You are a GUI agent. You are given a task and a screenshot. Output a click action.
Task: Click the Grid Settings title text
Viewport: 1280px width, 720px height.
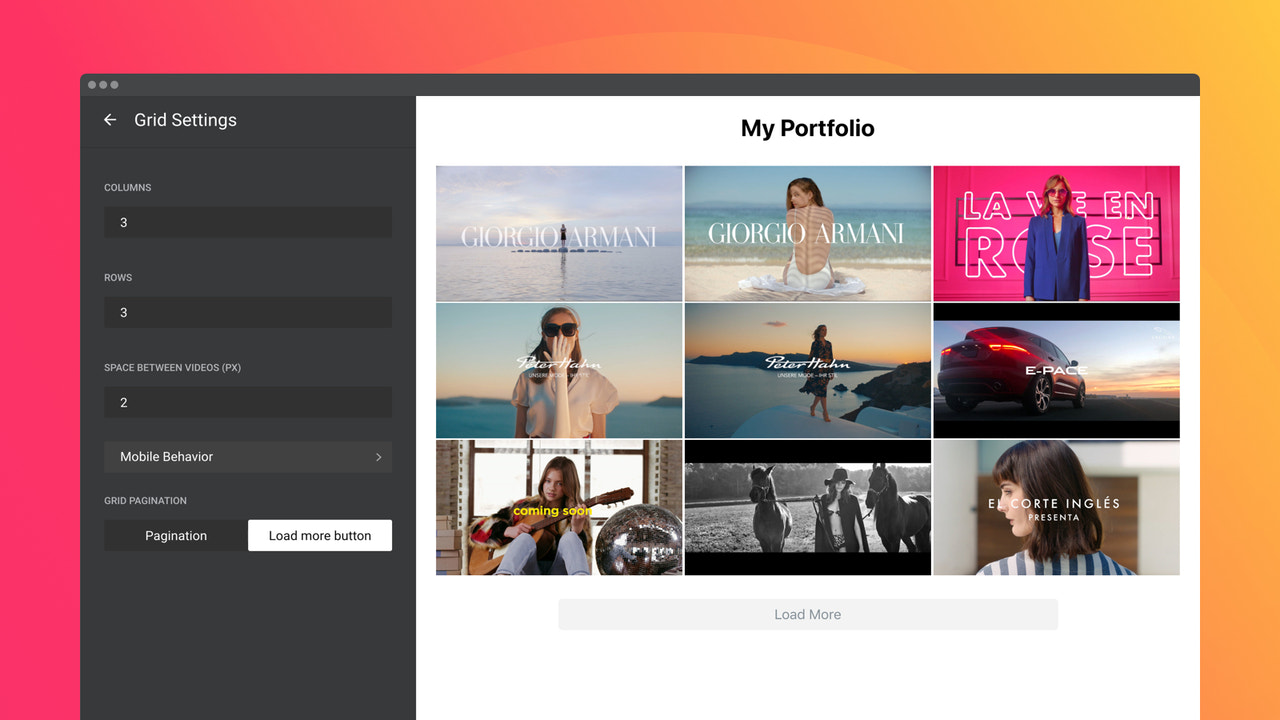185,120
